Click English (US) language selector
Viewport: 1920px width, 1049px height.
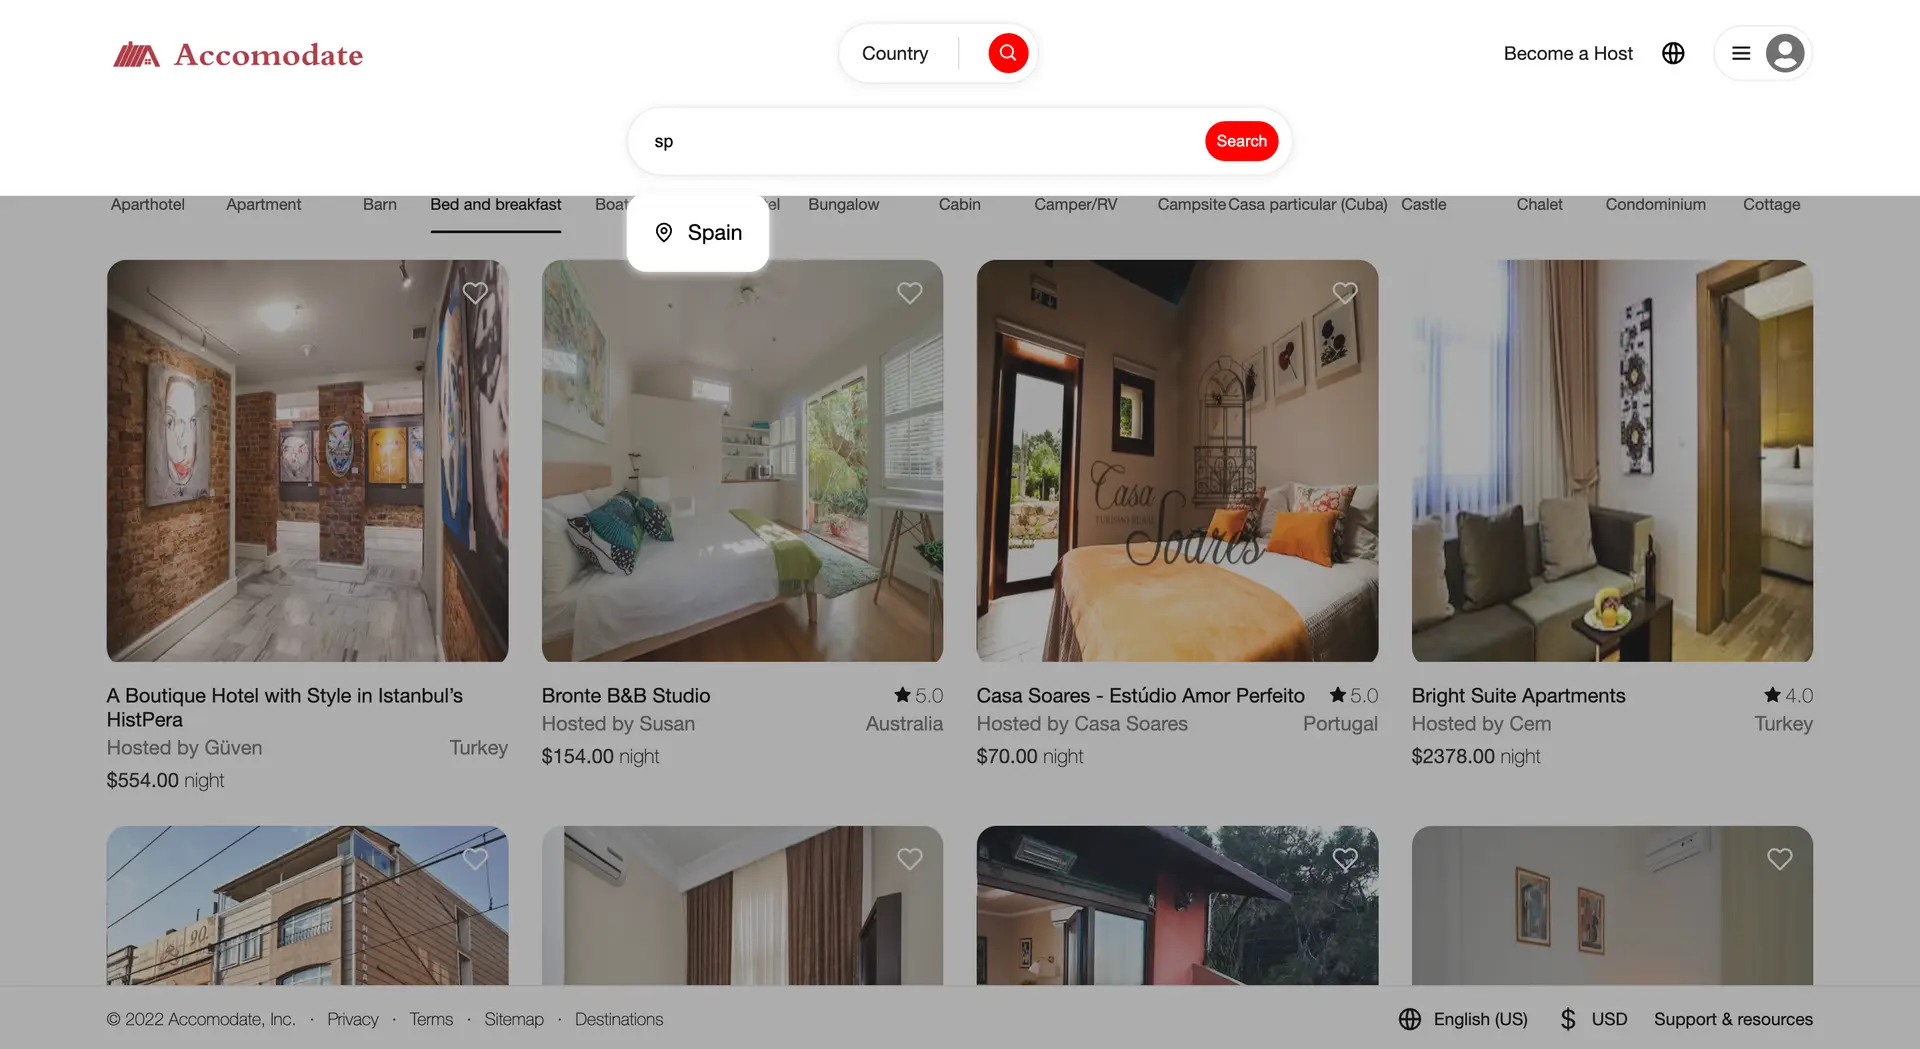(1481, 1019)
